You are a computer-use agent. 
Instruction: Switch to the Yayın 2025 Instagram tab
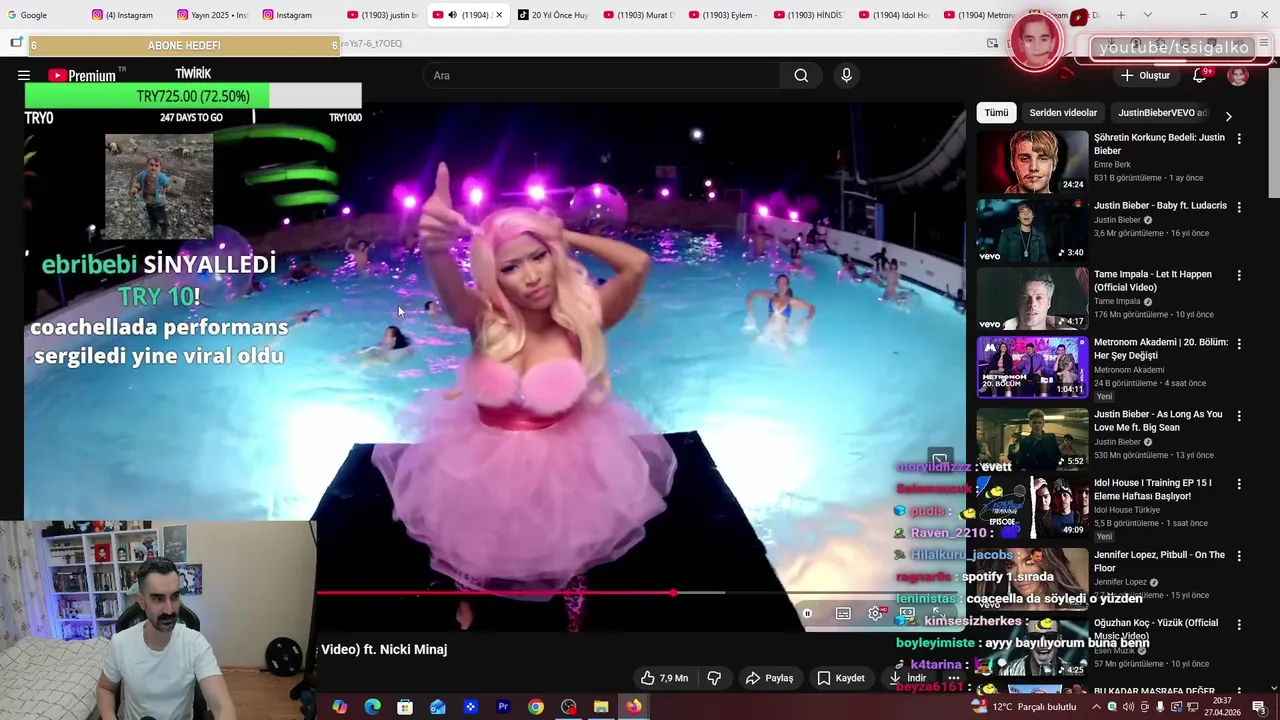point(211,15)
